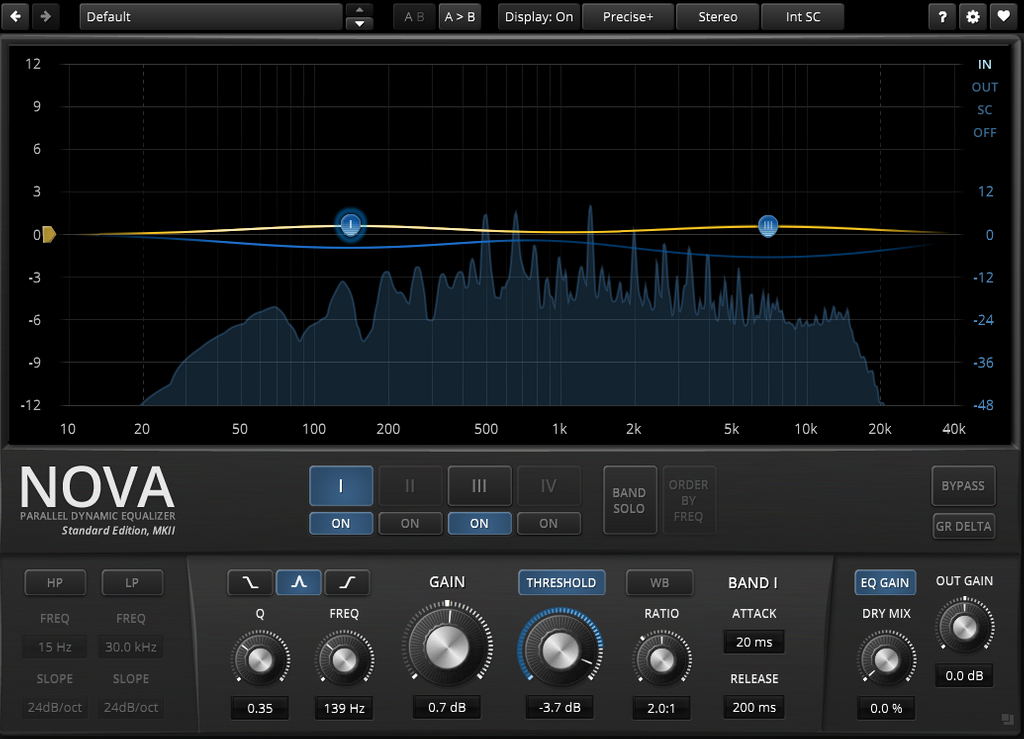Click the Q knob

pos(260,659)
